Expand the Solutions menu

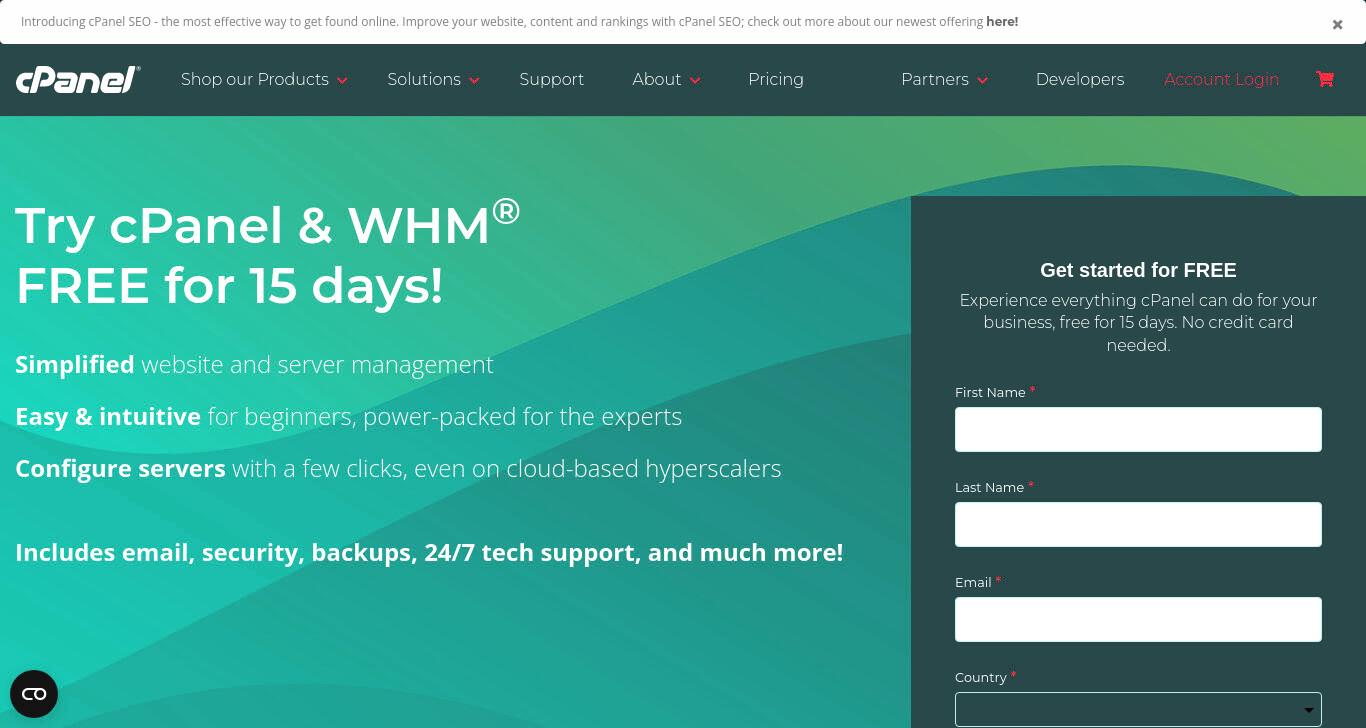coord(433,79)
